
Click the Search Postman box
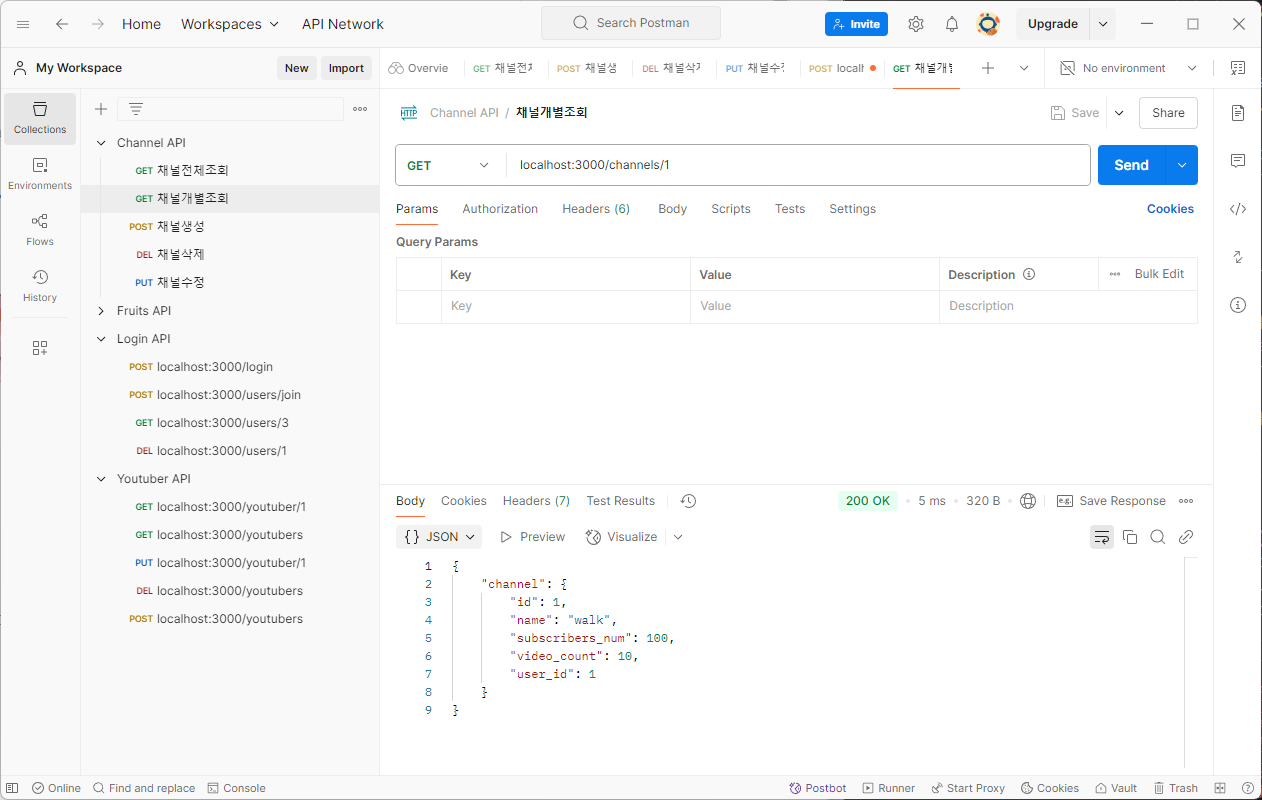point(631,23)
